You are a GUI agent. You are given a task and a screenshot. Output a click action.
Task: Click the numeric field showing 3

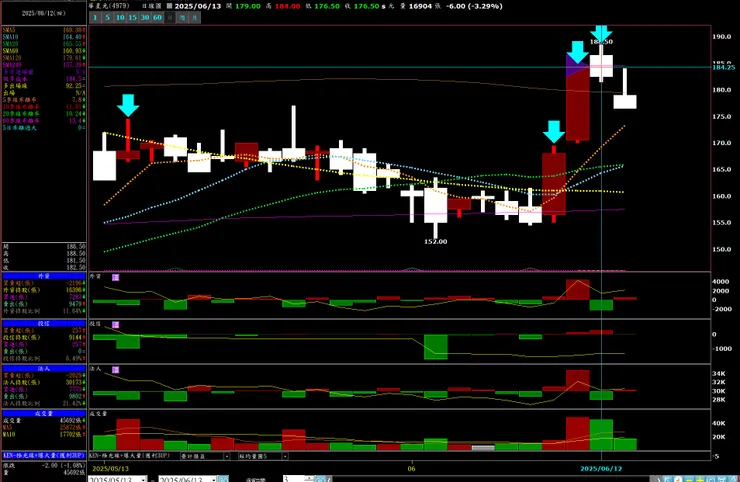(293, 479)
